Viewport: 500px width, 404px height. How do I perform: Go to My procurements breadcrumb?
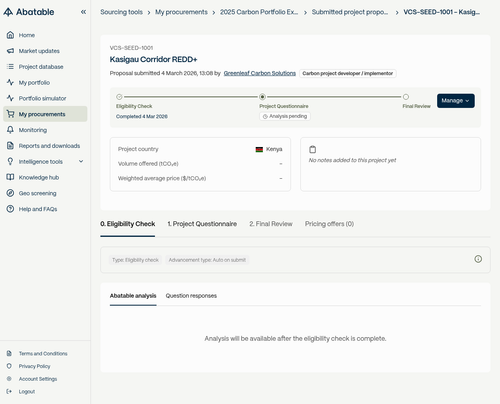(181, 12)
